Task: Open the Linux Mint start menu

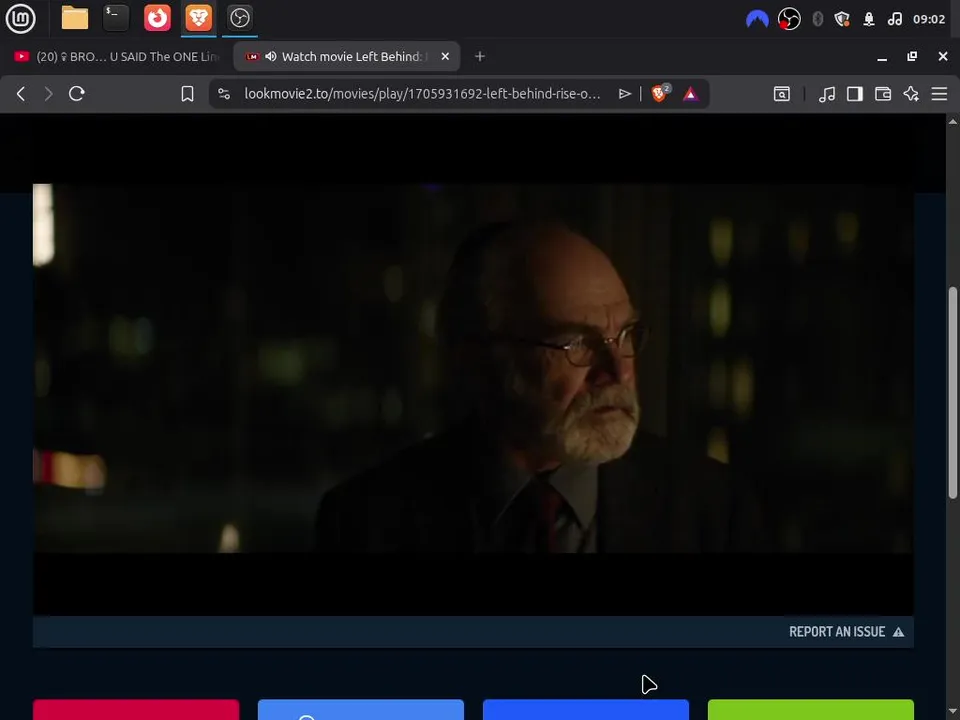Action: [20, 18]
